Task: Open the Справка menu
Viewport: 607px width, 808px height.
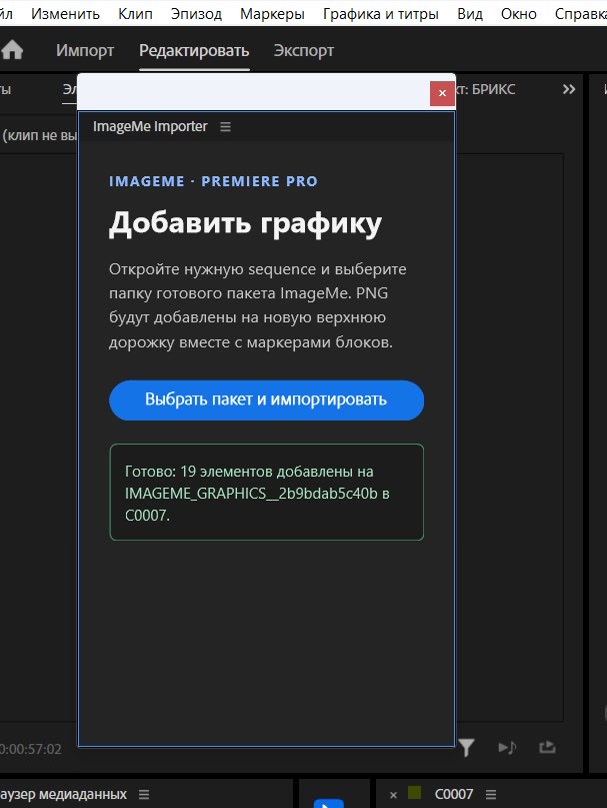Action: point(581,13)
